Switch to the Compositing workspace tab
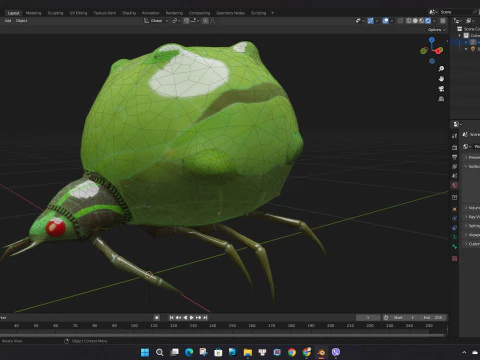Viewport: 480px width, 360px height. click(199, 13)
